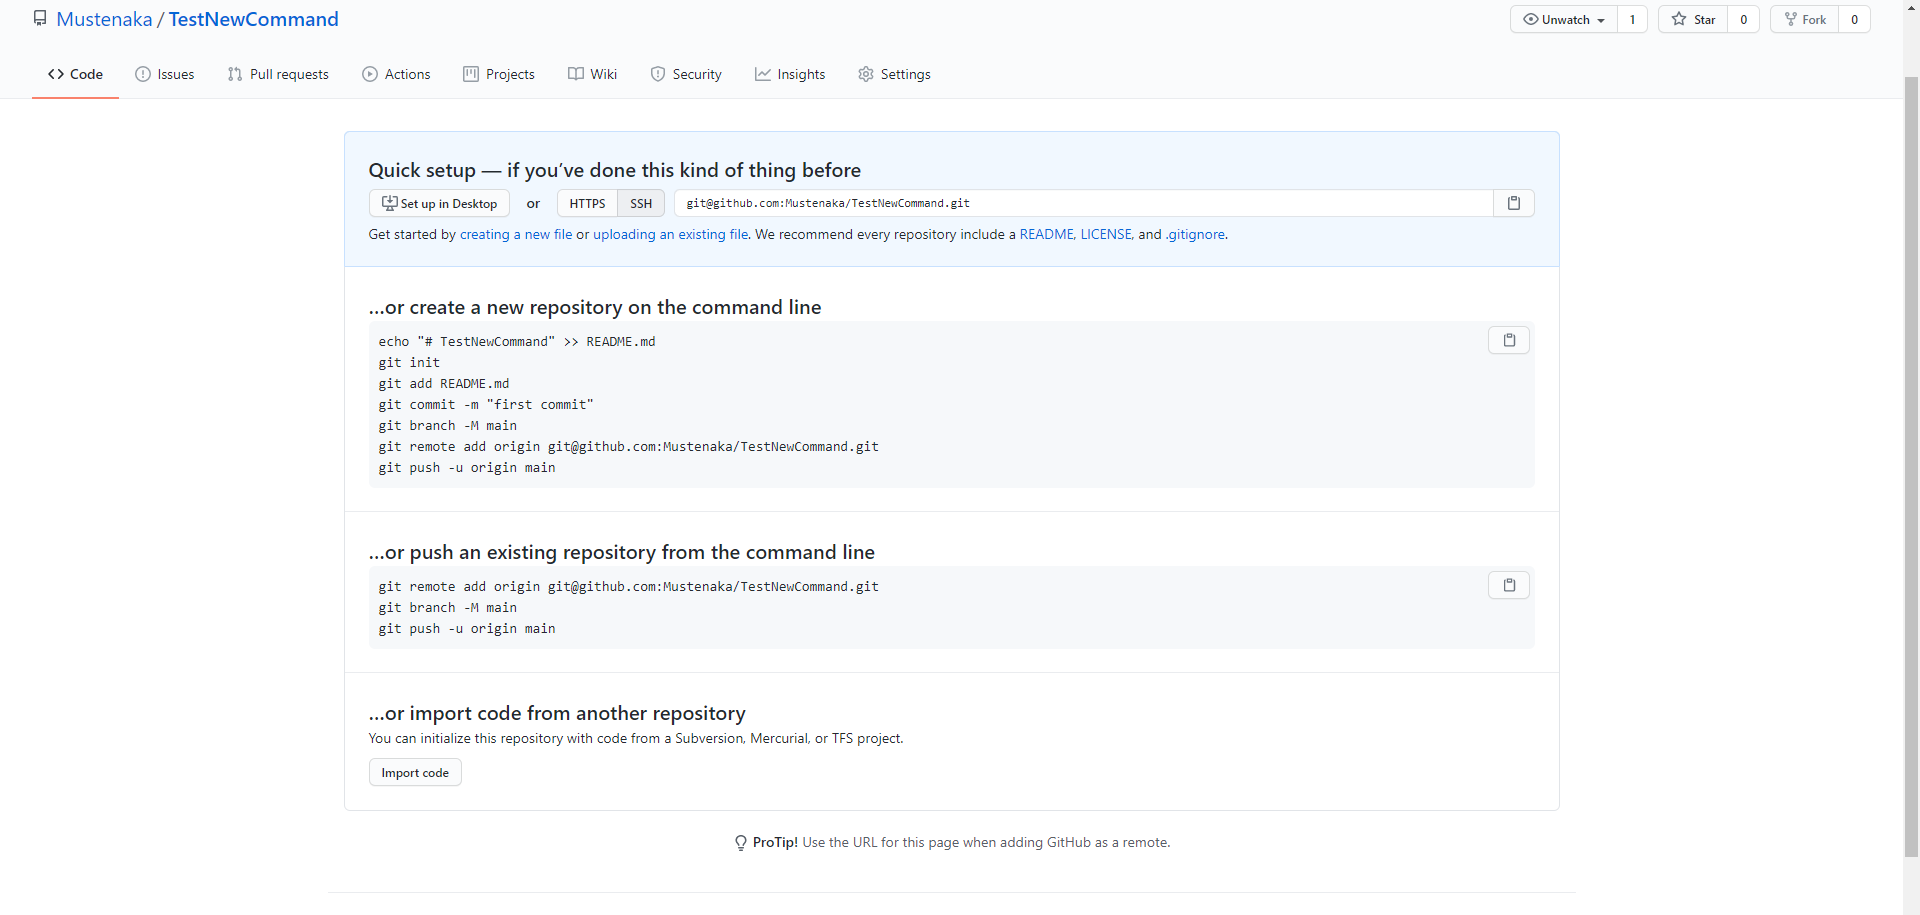Select the SSH protocol option
Viewport: 1920px width, 915px height.
(641, 203)
